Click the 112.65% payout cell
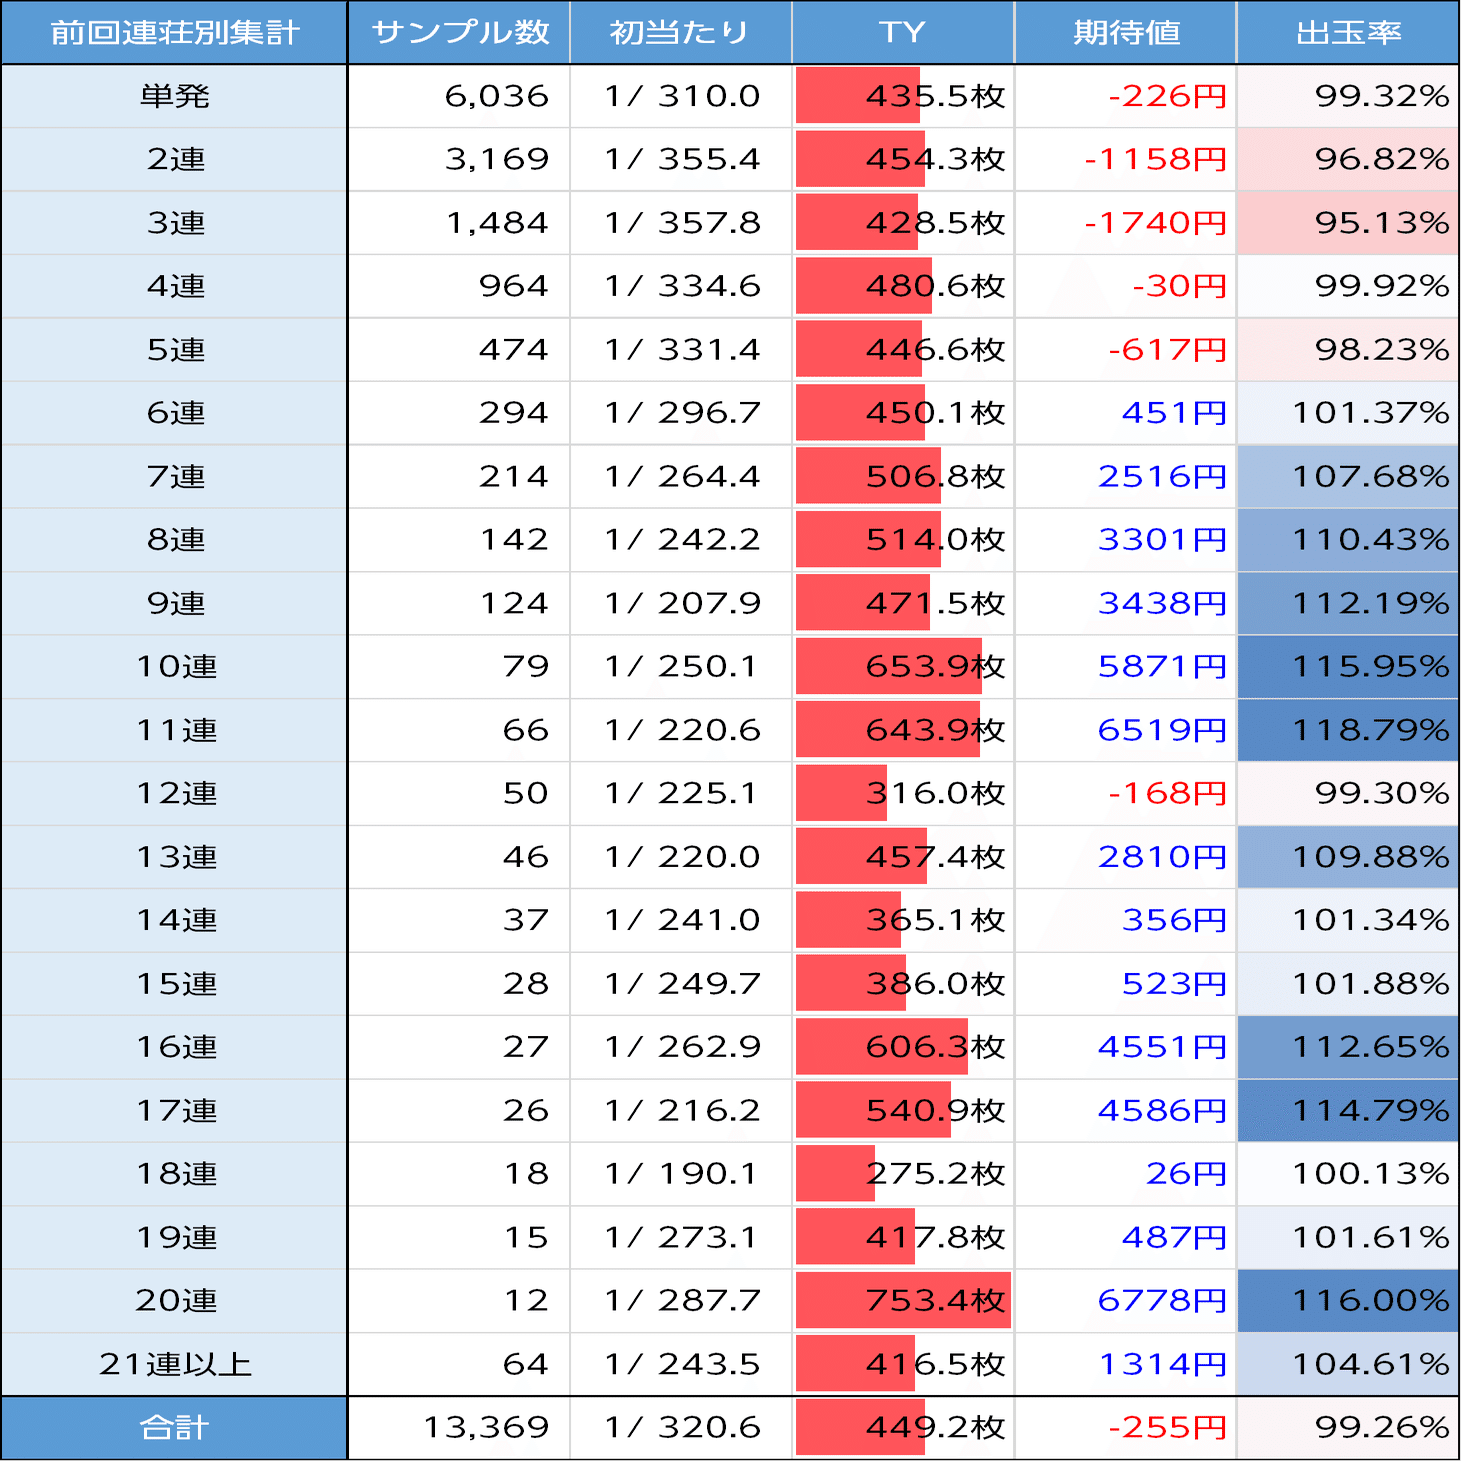 [x=1348, y=1047]
